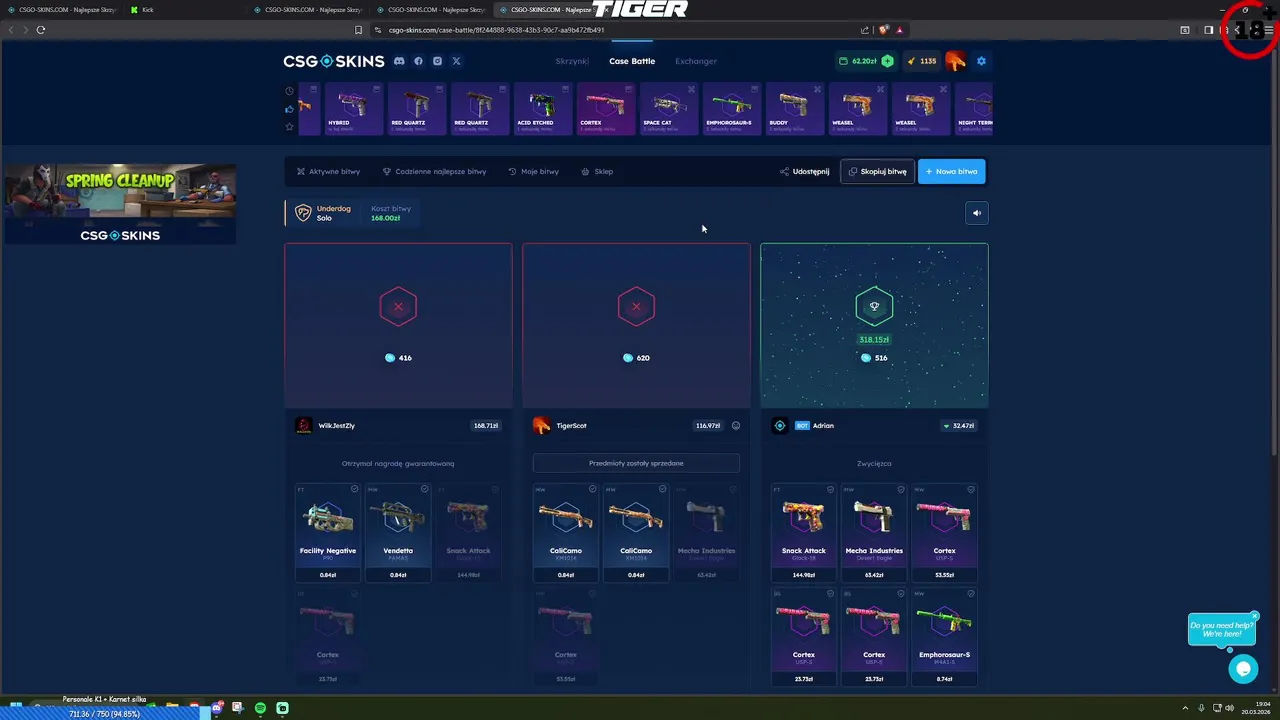Open TigerScot player avatar
Screen dimensions: 1280x720
[x=542, y=426]
